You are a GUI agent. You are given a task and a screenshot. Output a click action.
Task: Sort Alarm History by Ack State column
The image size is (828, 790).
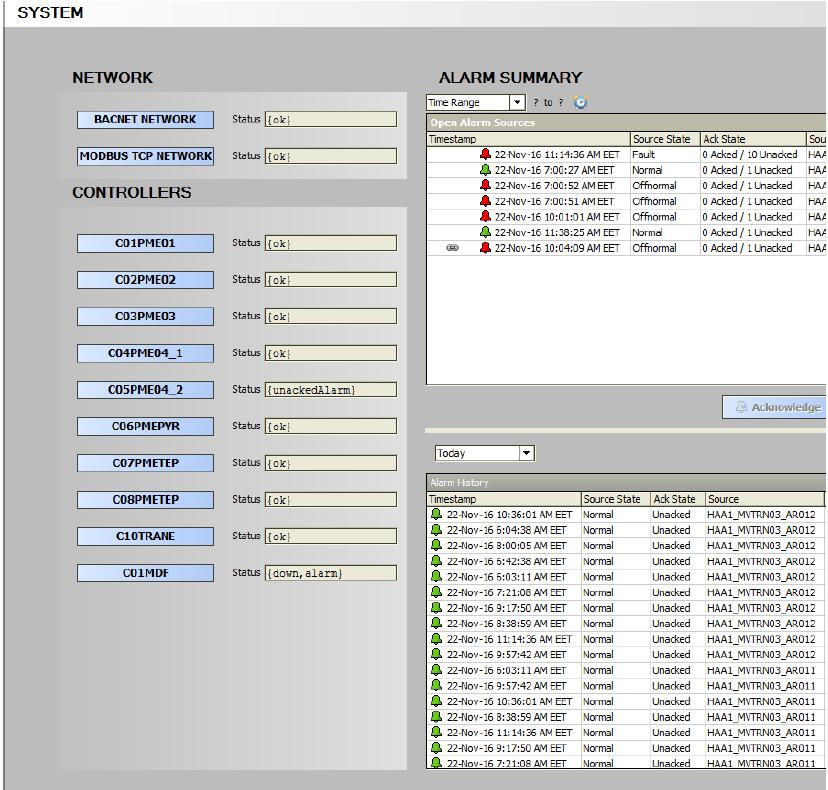pyautogui.click(x=678, y=499)
